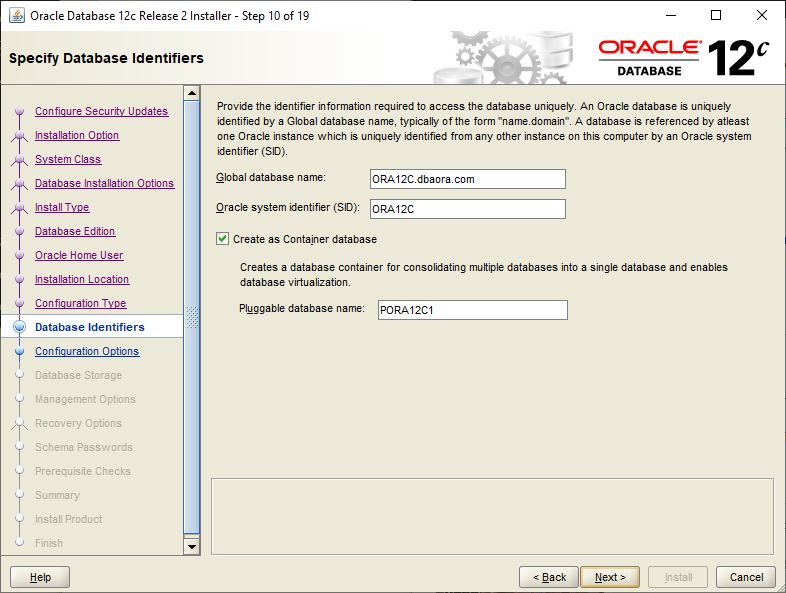
Task: Return to the Install Type step
Action: click(x=62, y=207)
